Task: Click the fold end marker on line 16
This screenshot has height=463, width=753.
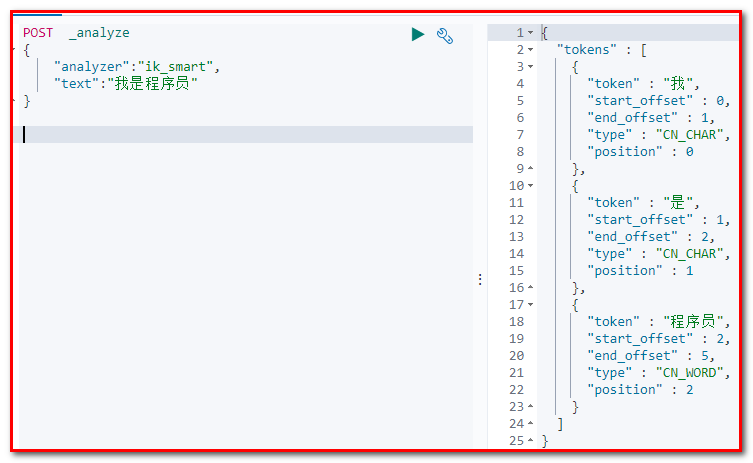Action: tap(530, 288)
